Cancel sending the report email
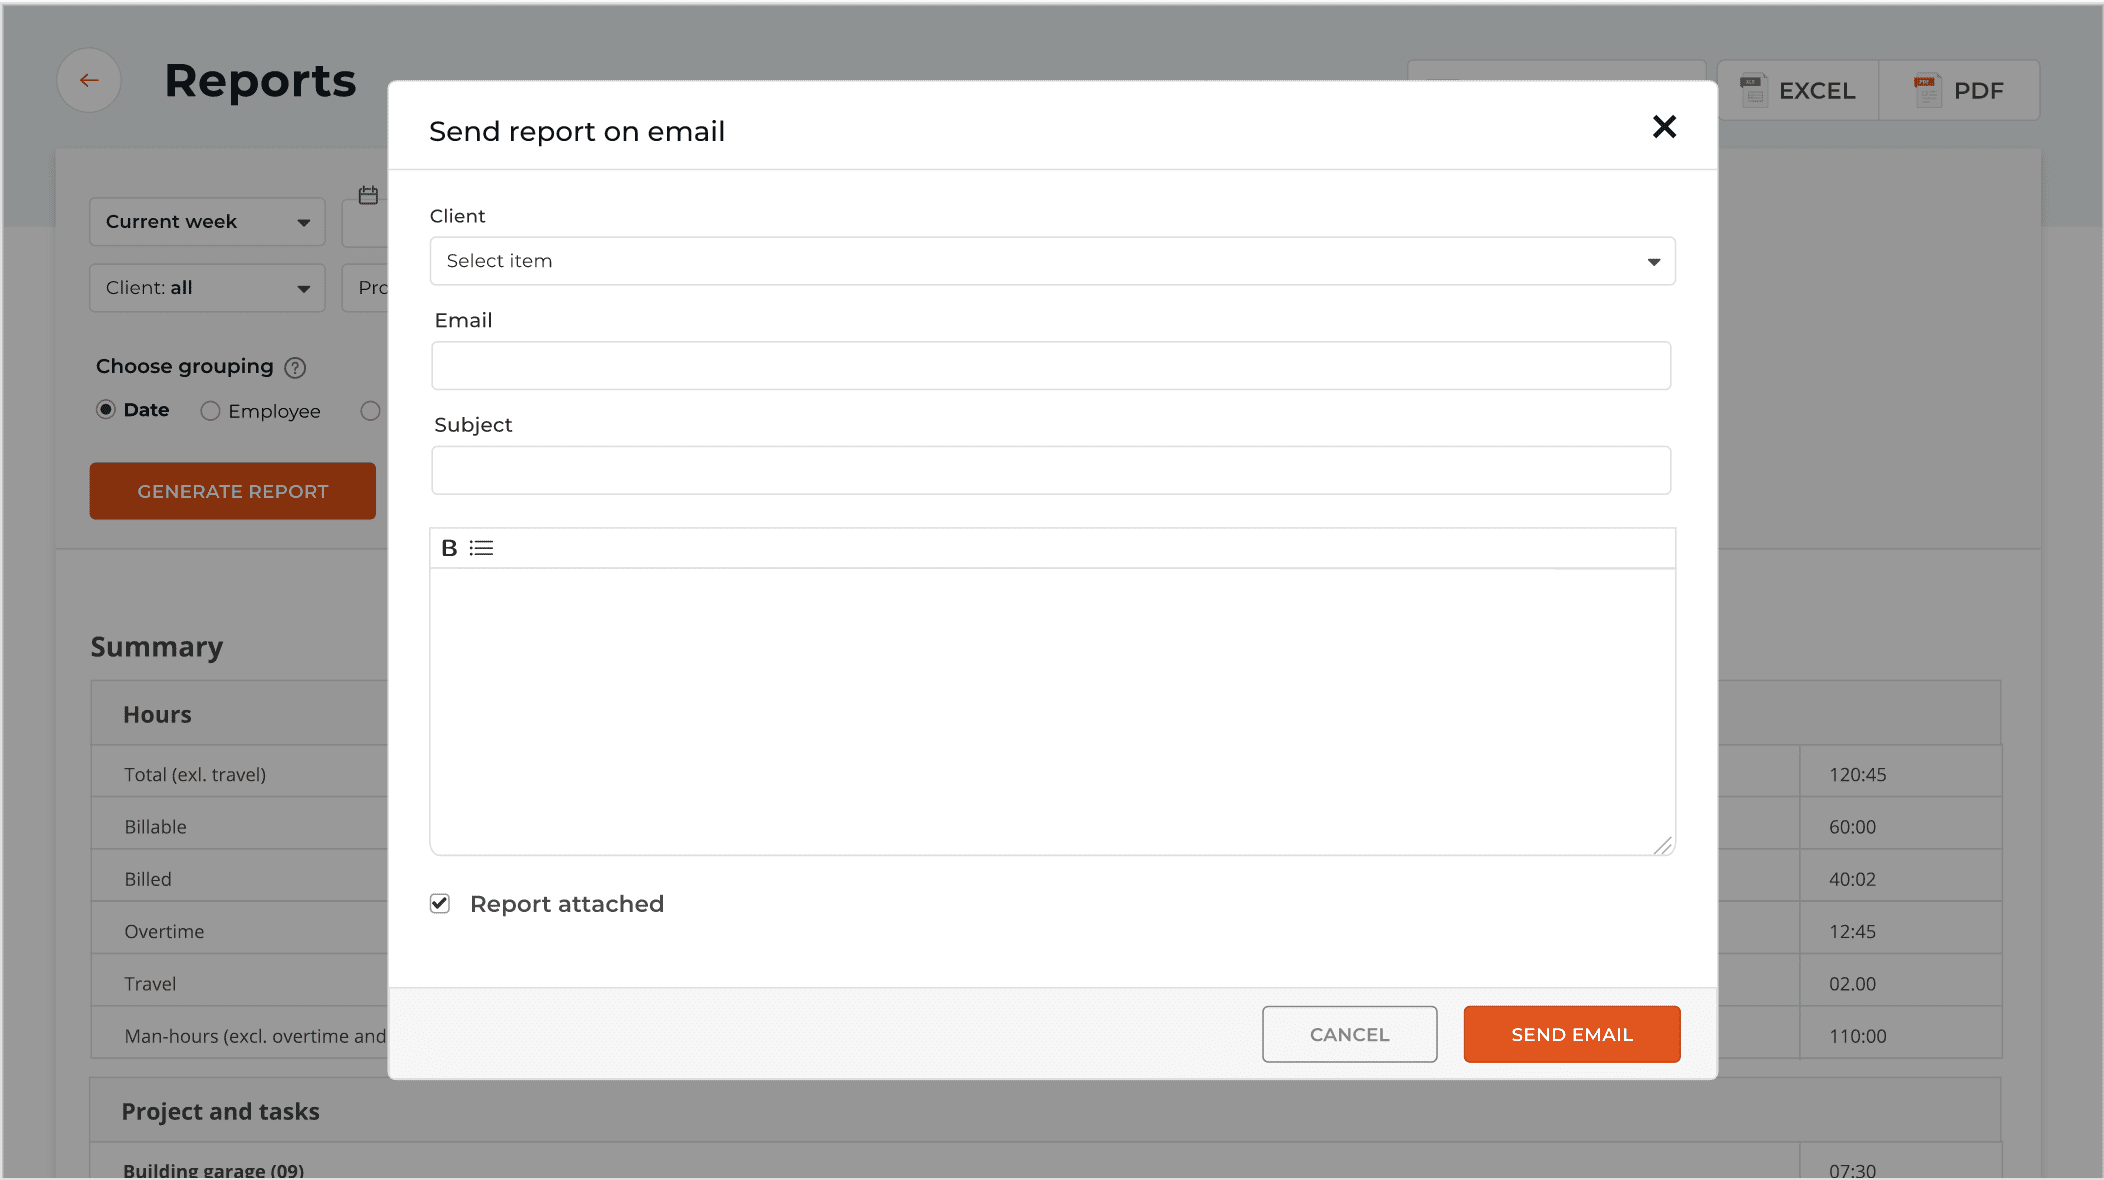Image resolution: width=2104 pixels, height=1180 pixels. click(x=1349, y=1034)
